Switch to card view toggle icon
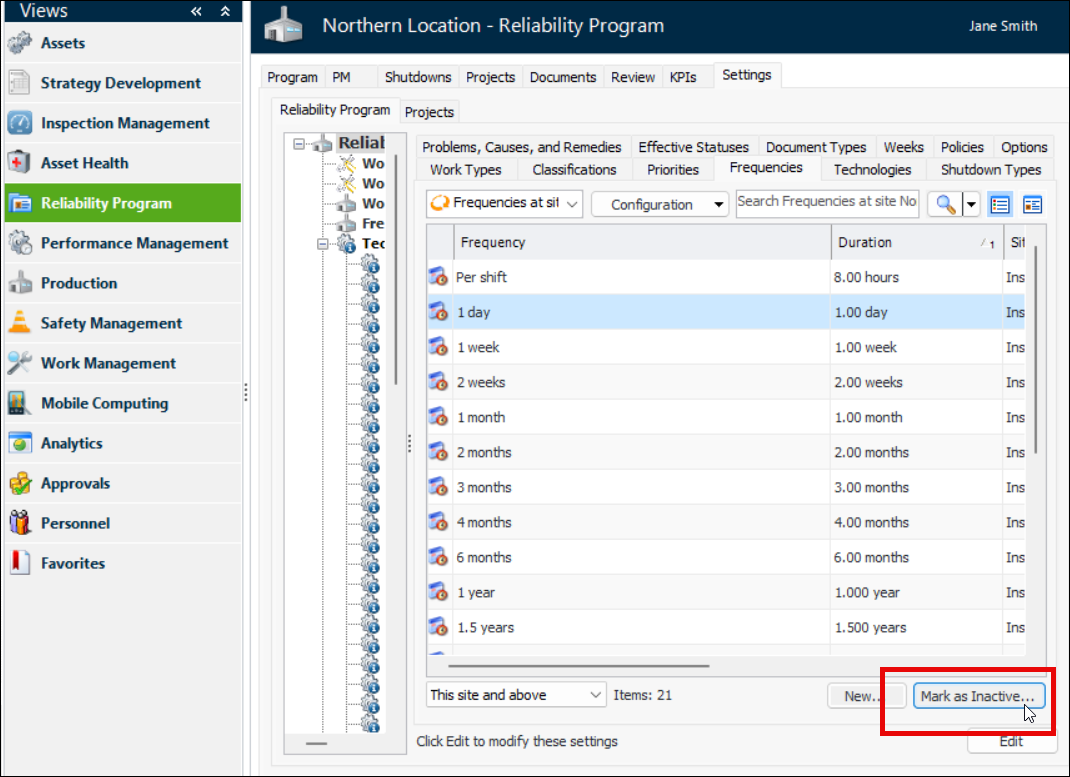This screenshot has height=777, width=1070. coord(1032,204)
